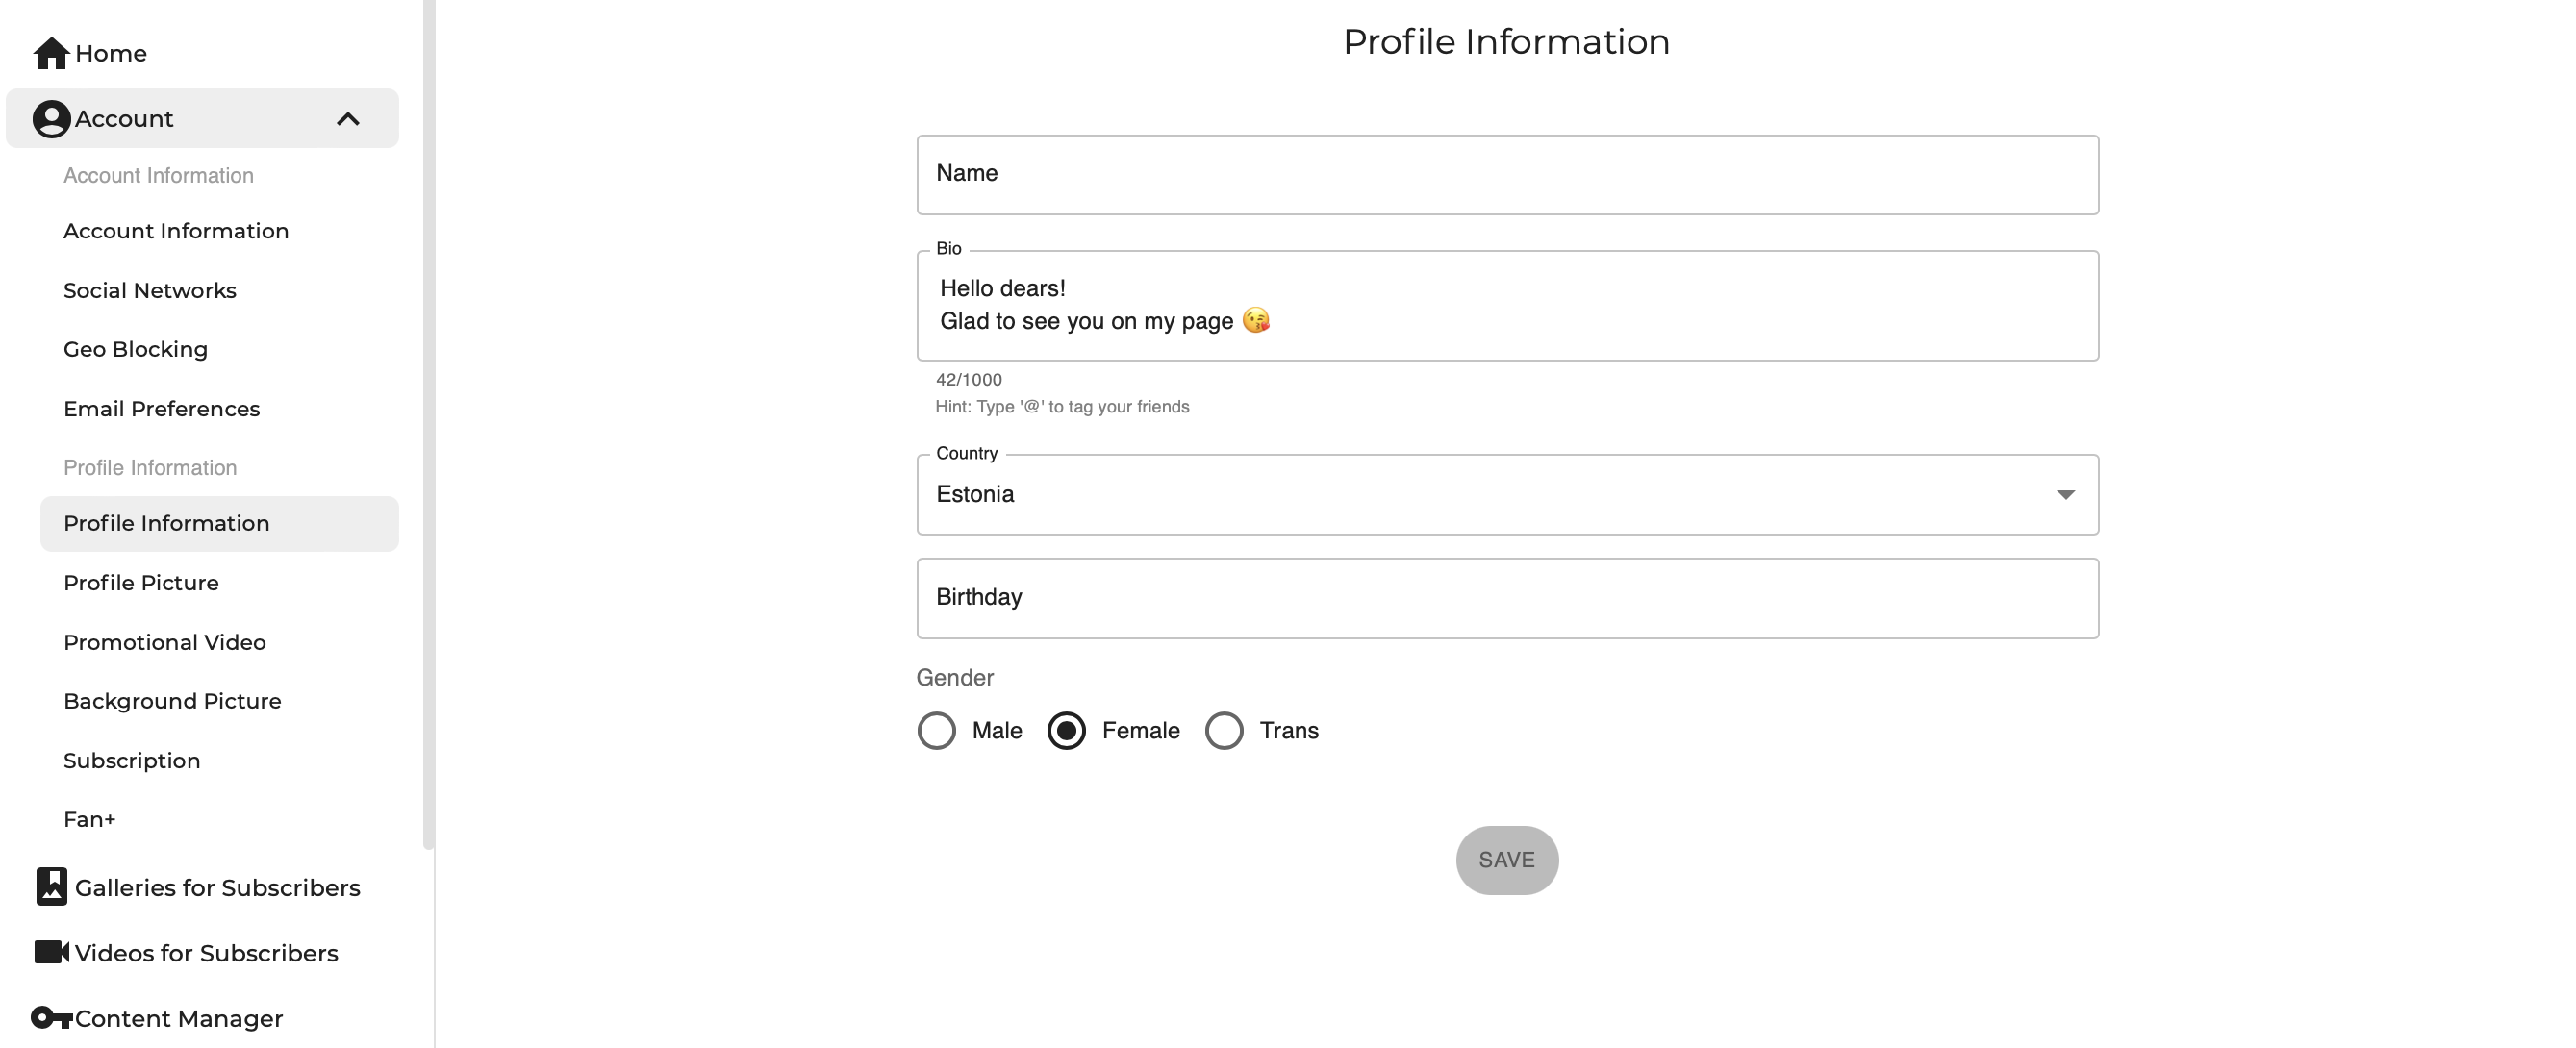Viewport: 2576px width, 1048px height.
Task: Click into the Bio text area
Action: tap(1507, 305)
